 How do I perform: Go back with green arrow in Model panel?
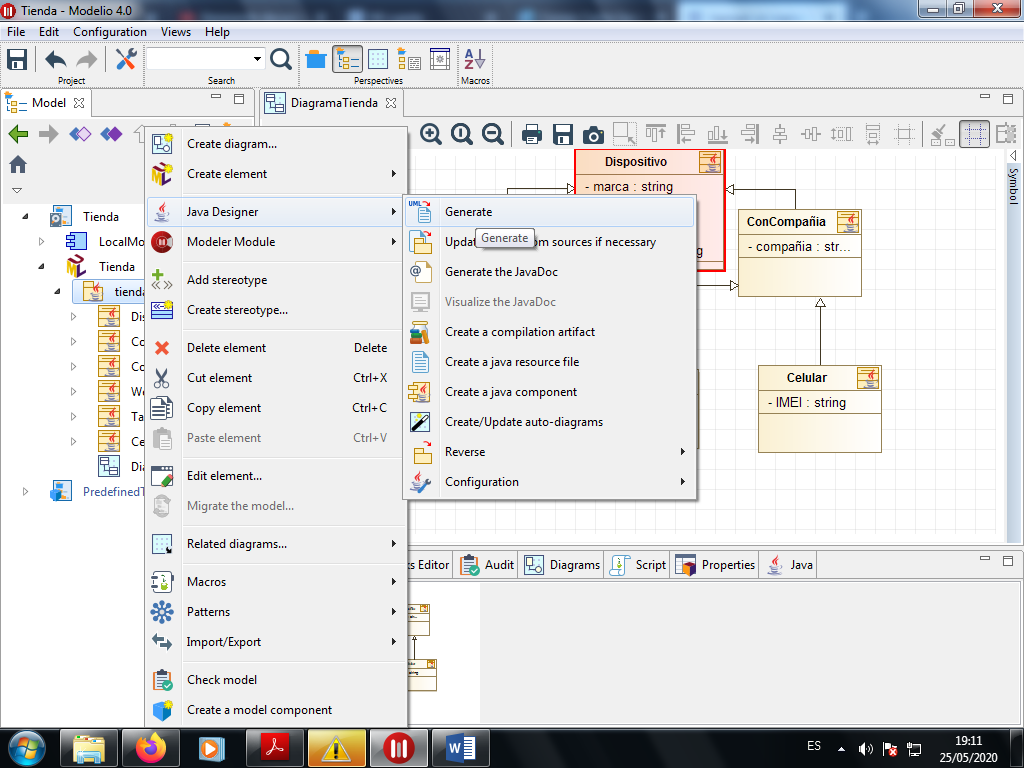click(x=18, y=135)
